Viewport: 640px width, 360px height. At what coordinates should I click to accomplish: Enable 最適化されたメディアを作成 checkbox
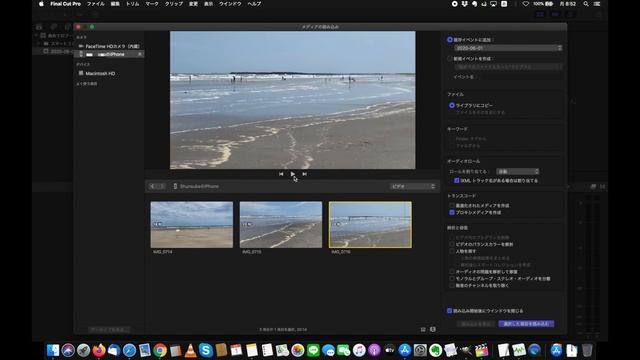(451, 205)
